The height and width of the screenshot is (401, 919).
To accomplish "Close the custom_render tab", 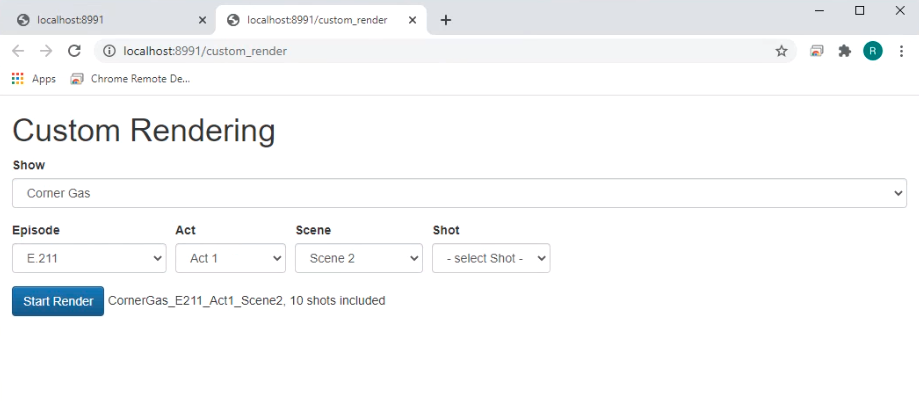I will [x=412, y=19].
